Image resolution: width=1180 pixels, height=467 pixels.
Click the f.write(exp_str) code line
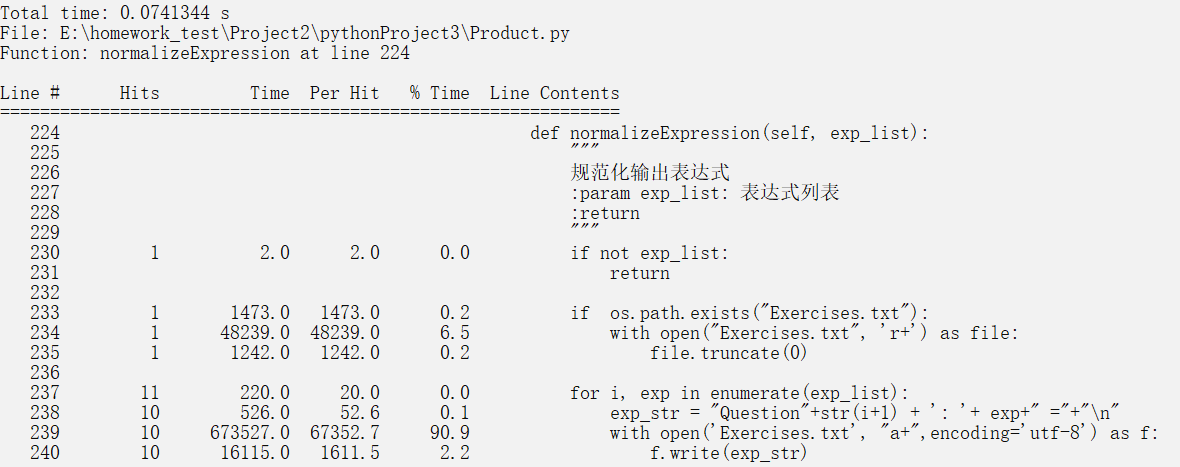(728, 453)
